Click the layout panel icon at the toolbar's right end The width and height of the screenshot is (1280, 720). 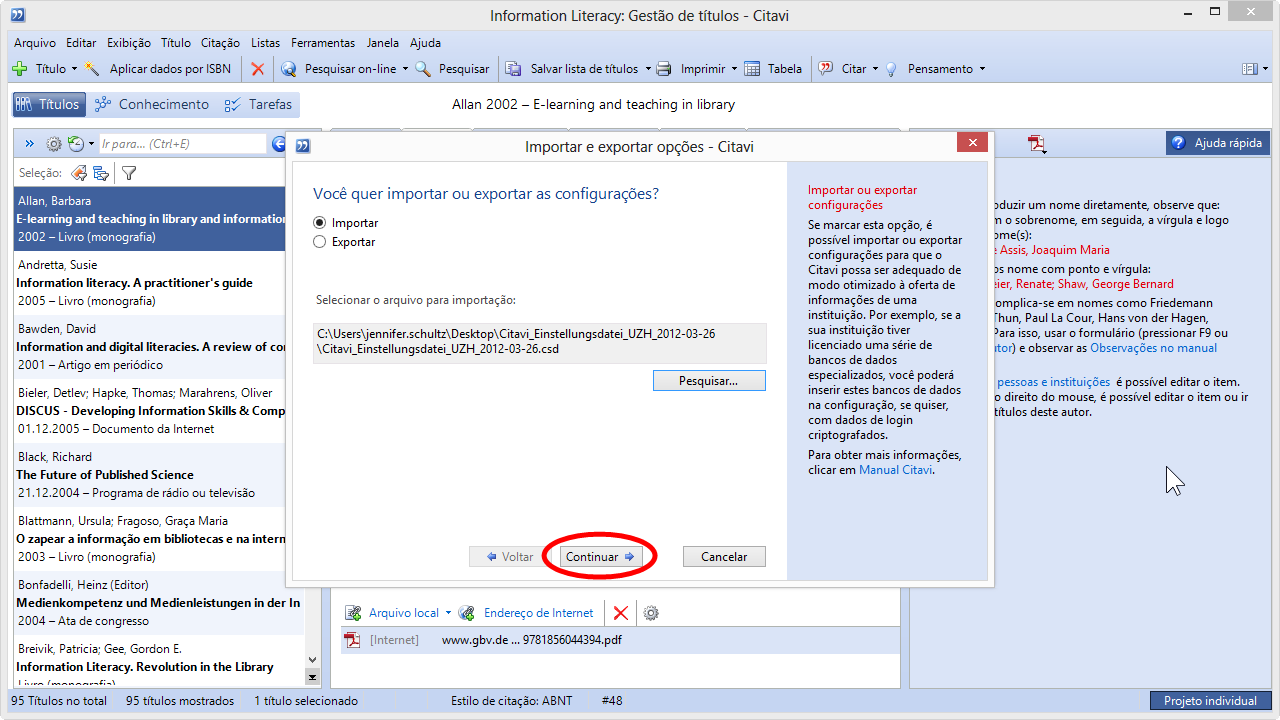pyautogui.click(x=1249, y=69)
